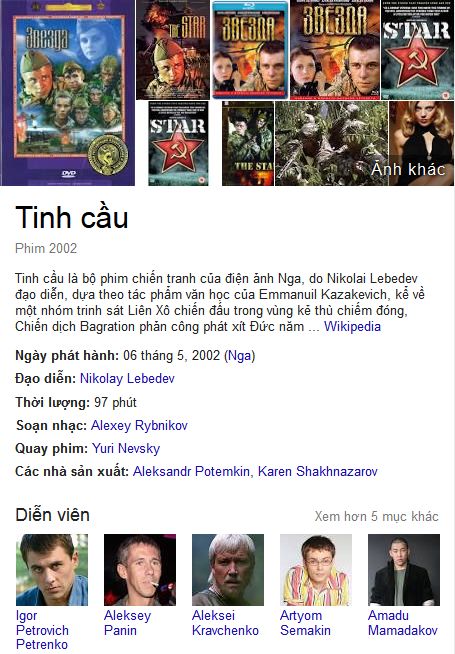
Task: Open director Nikolay Lebedev link
Action: [127, 379]
